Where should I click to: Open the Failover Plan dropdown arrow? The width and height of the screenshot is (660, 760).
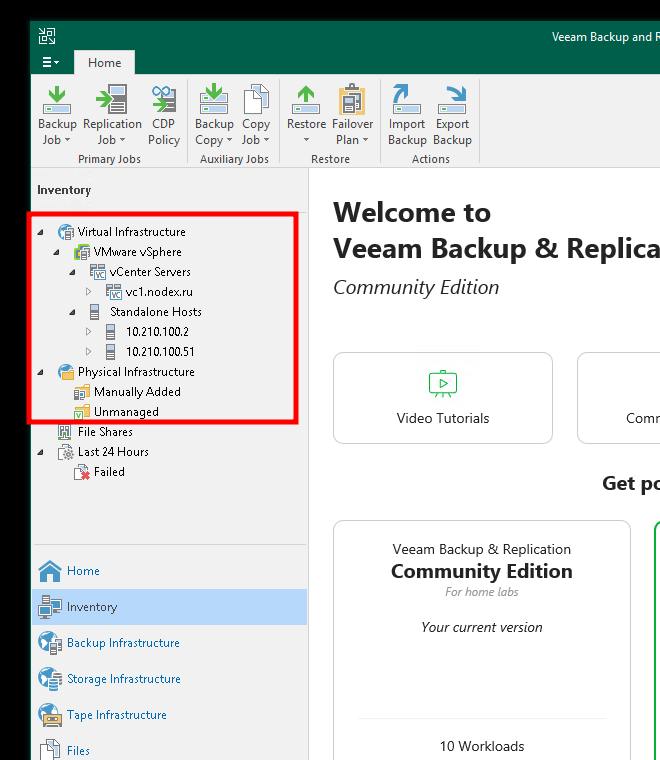tap(365, 140)
